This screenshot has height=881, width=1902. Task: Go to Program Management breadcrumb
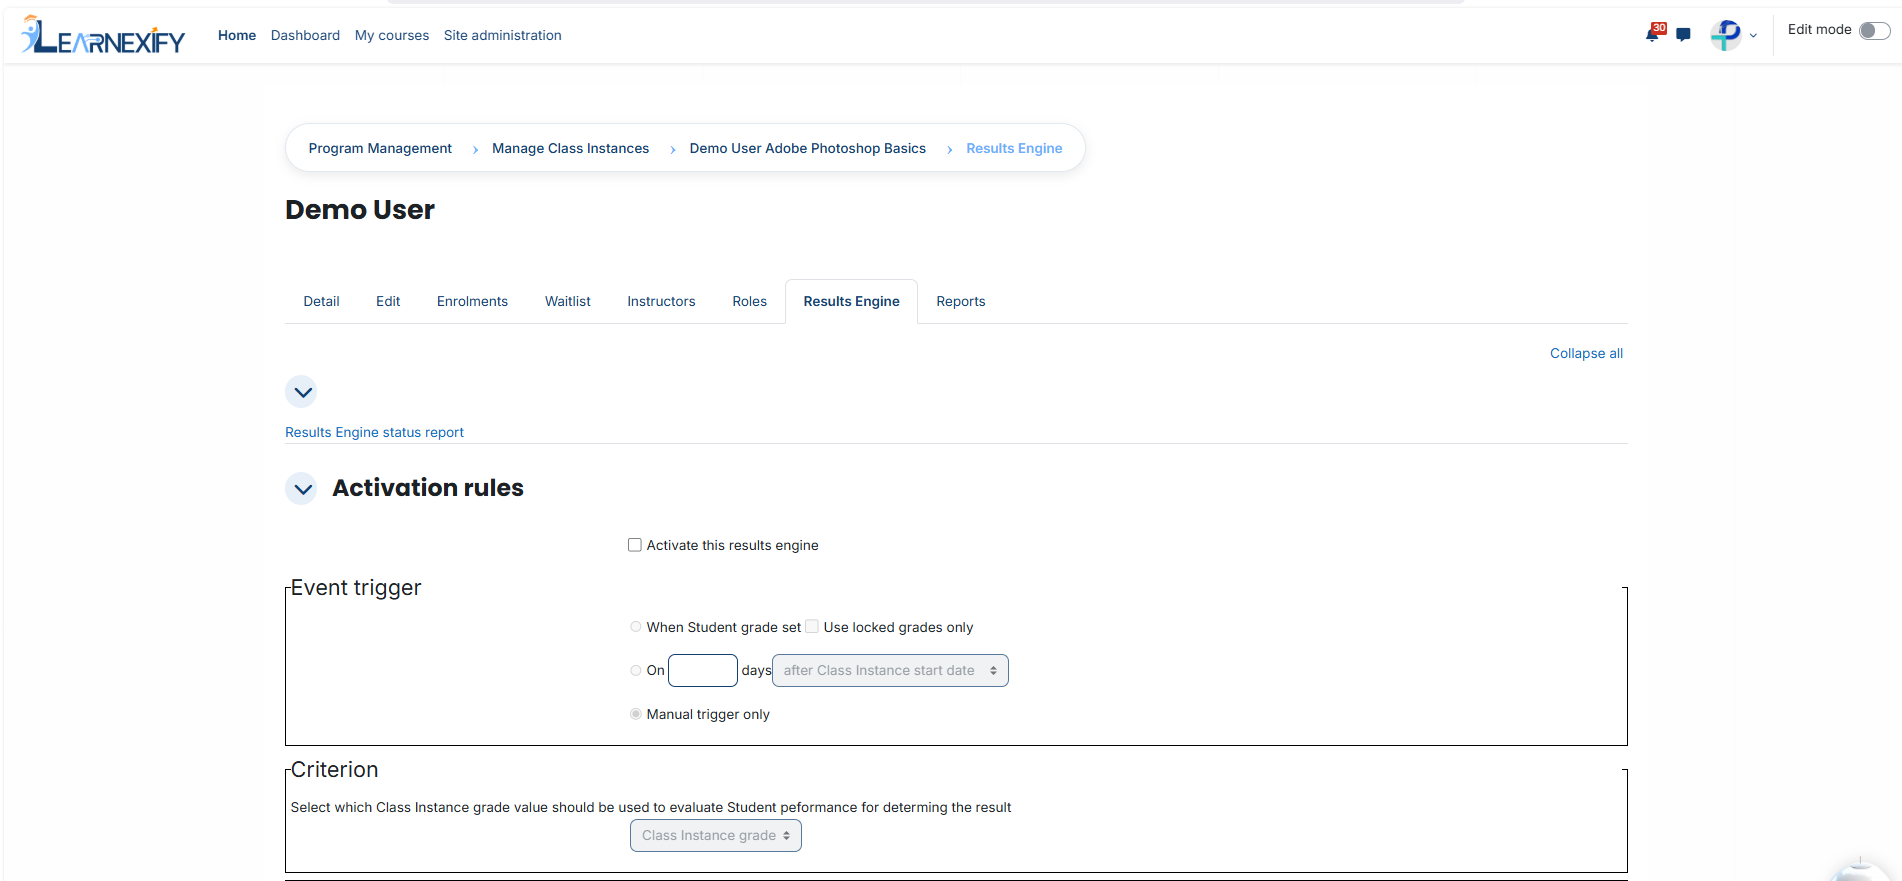point(380,148)
